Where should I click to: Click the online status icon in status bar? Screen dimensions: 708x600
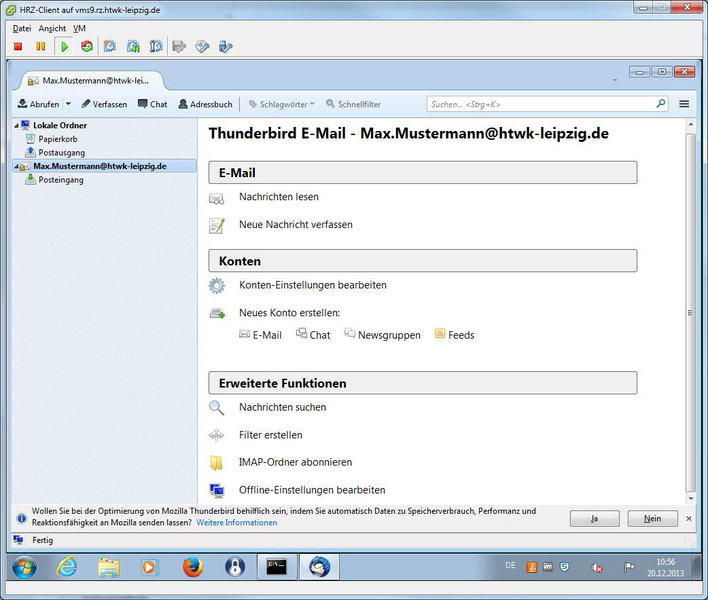19,540
